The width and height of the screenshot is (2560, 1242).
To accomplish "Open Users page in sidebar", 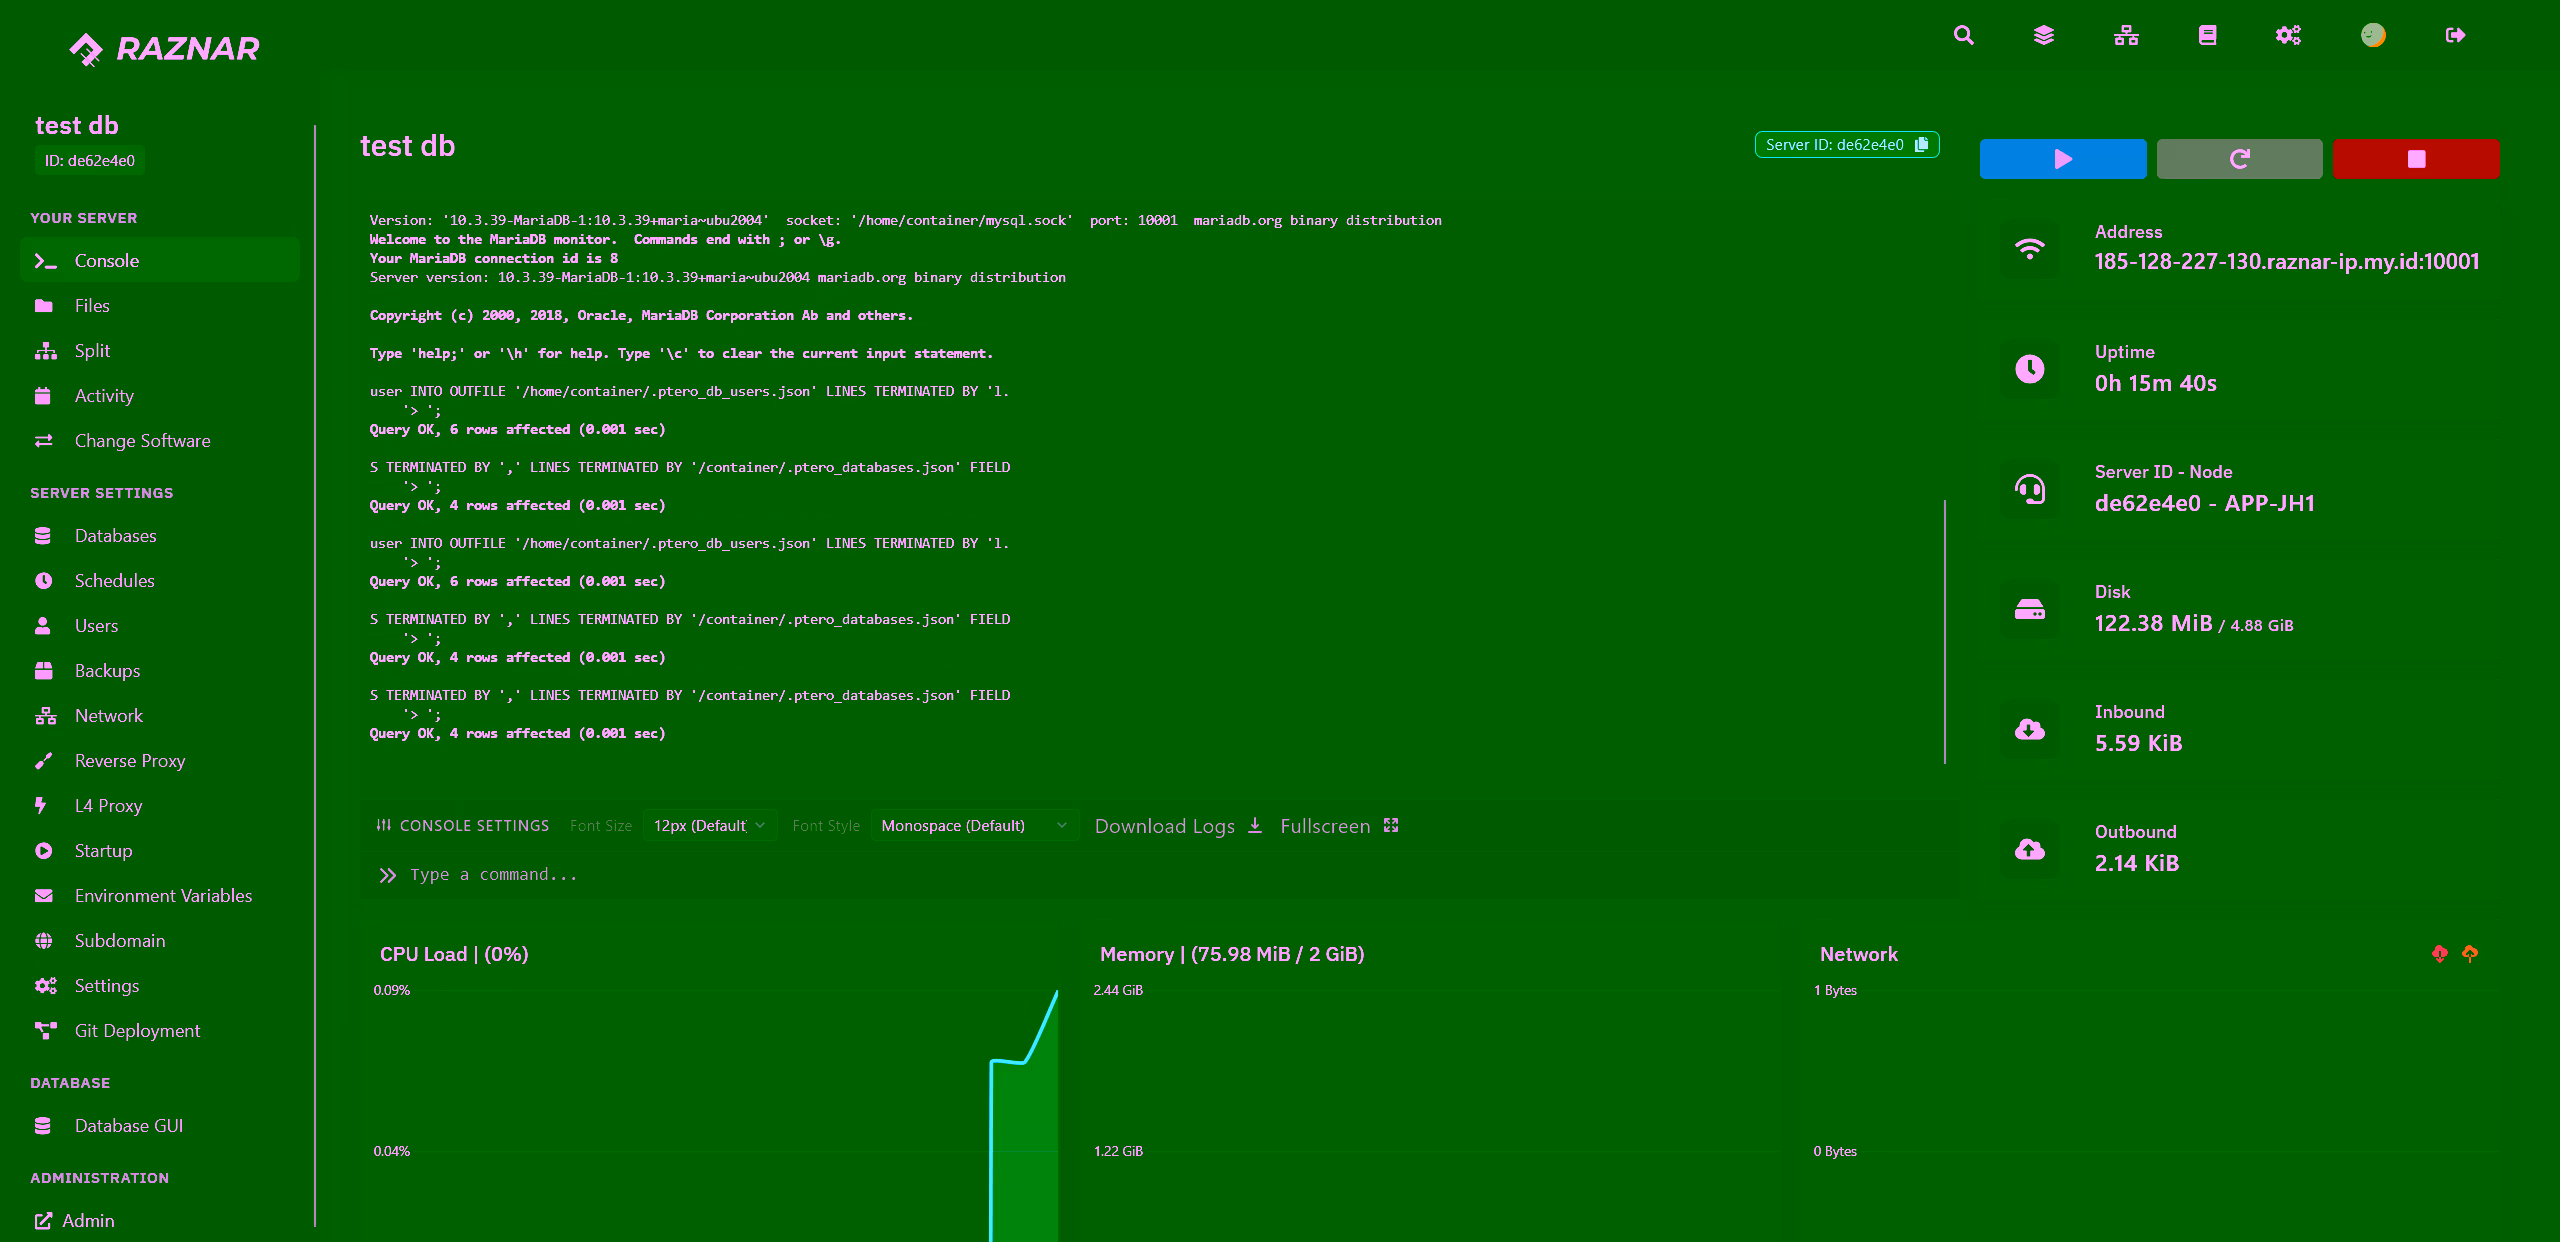I will point(160,625).
